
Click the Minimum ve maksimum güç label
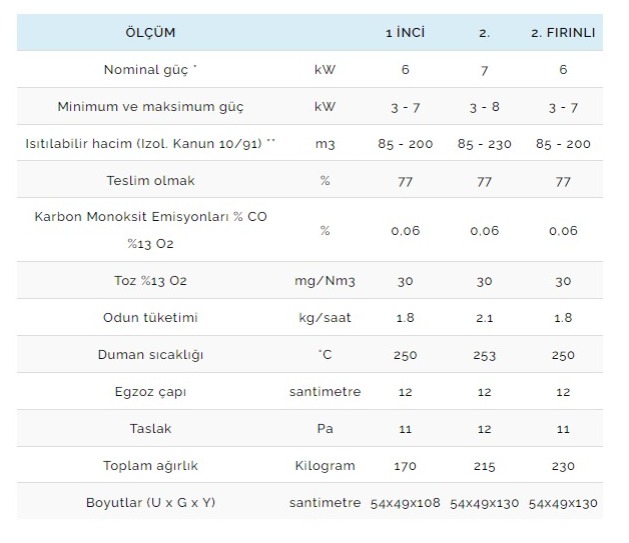coord(150,107)
